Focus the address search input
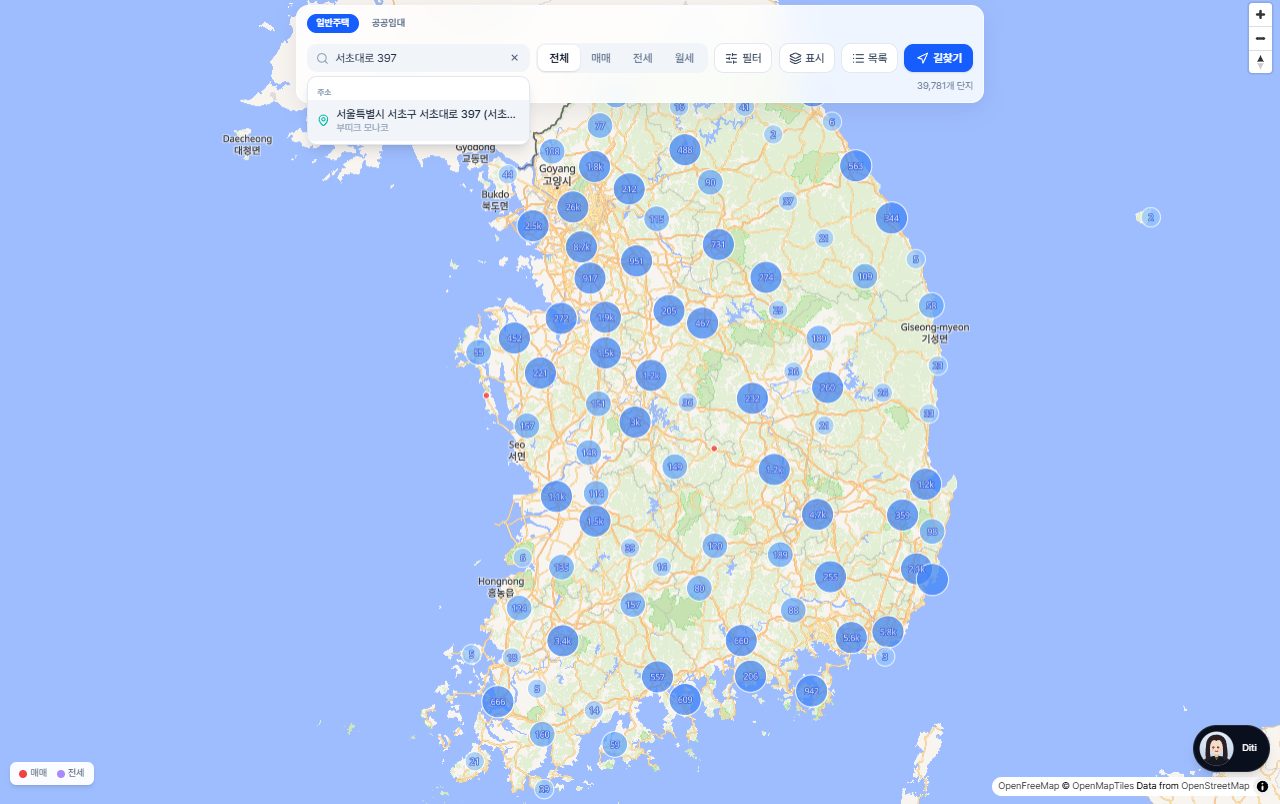The width and height of the screenshot is (1280, 804). (418, 58)
